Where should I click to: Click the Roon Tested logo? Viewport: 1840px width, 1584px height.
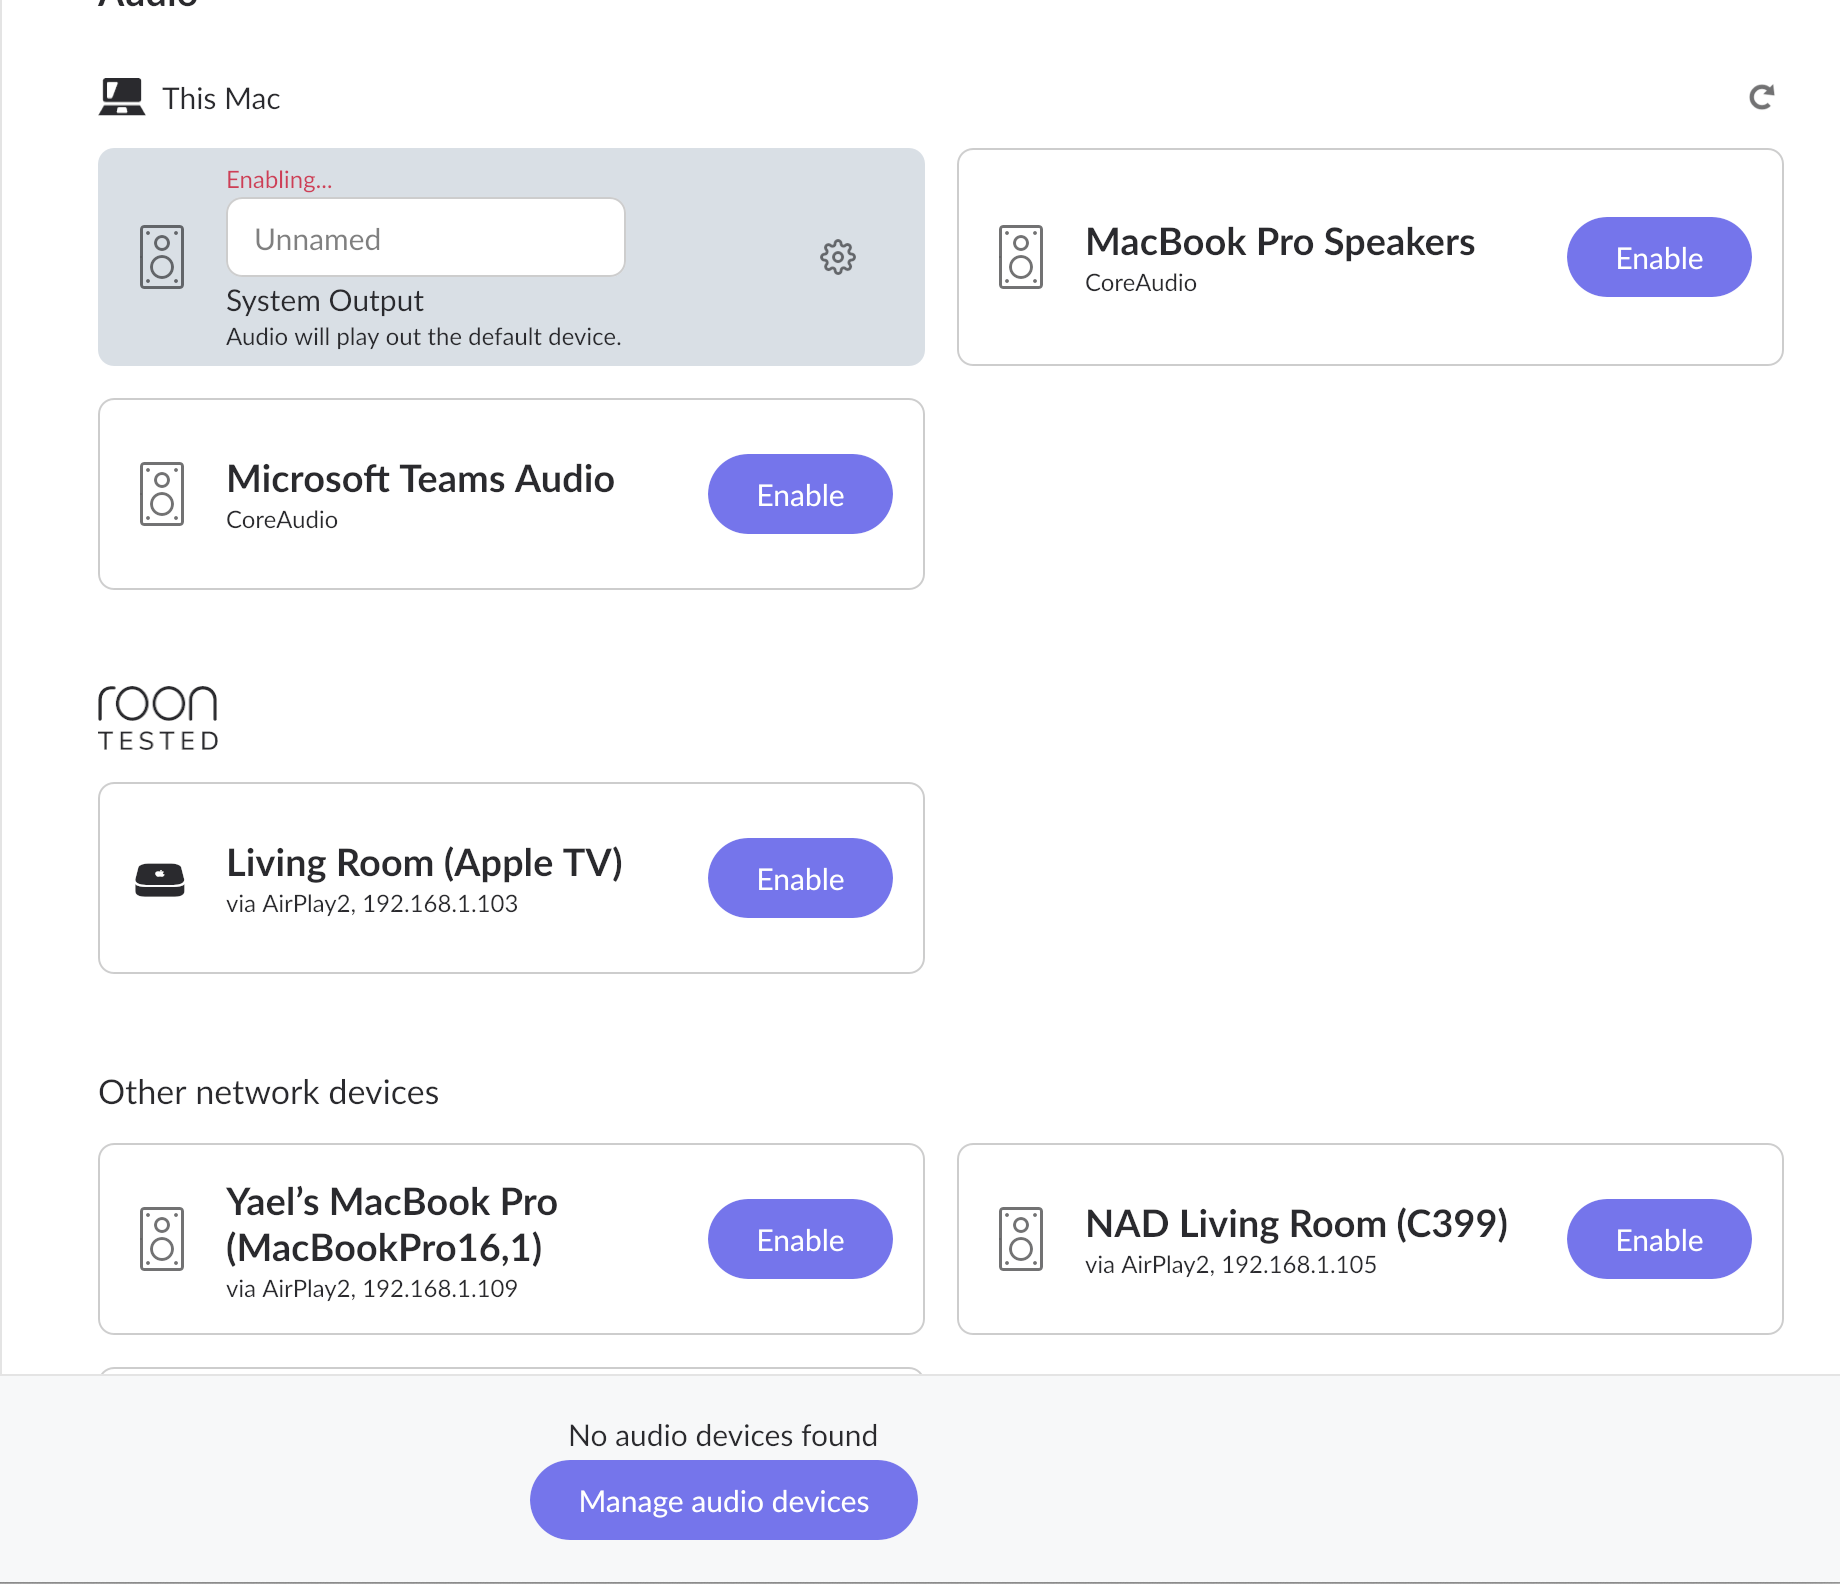158,718
